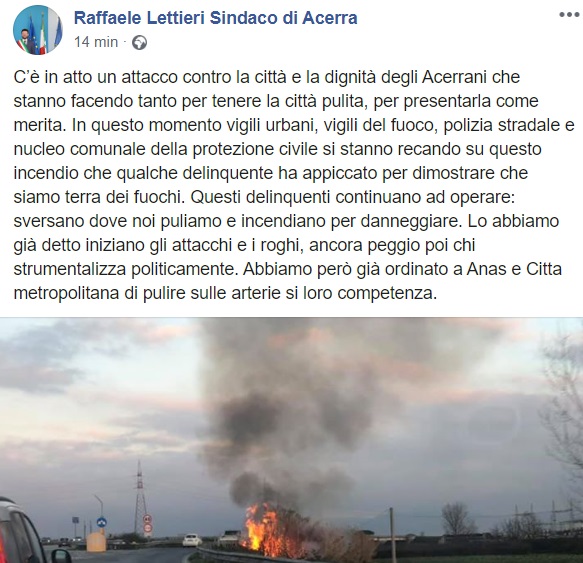Viewport: 583px width, 563px height.
Task: Open the mayor's round profile picture
Action: tap(38, 30)
